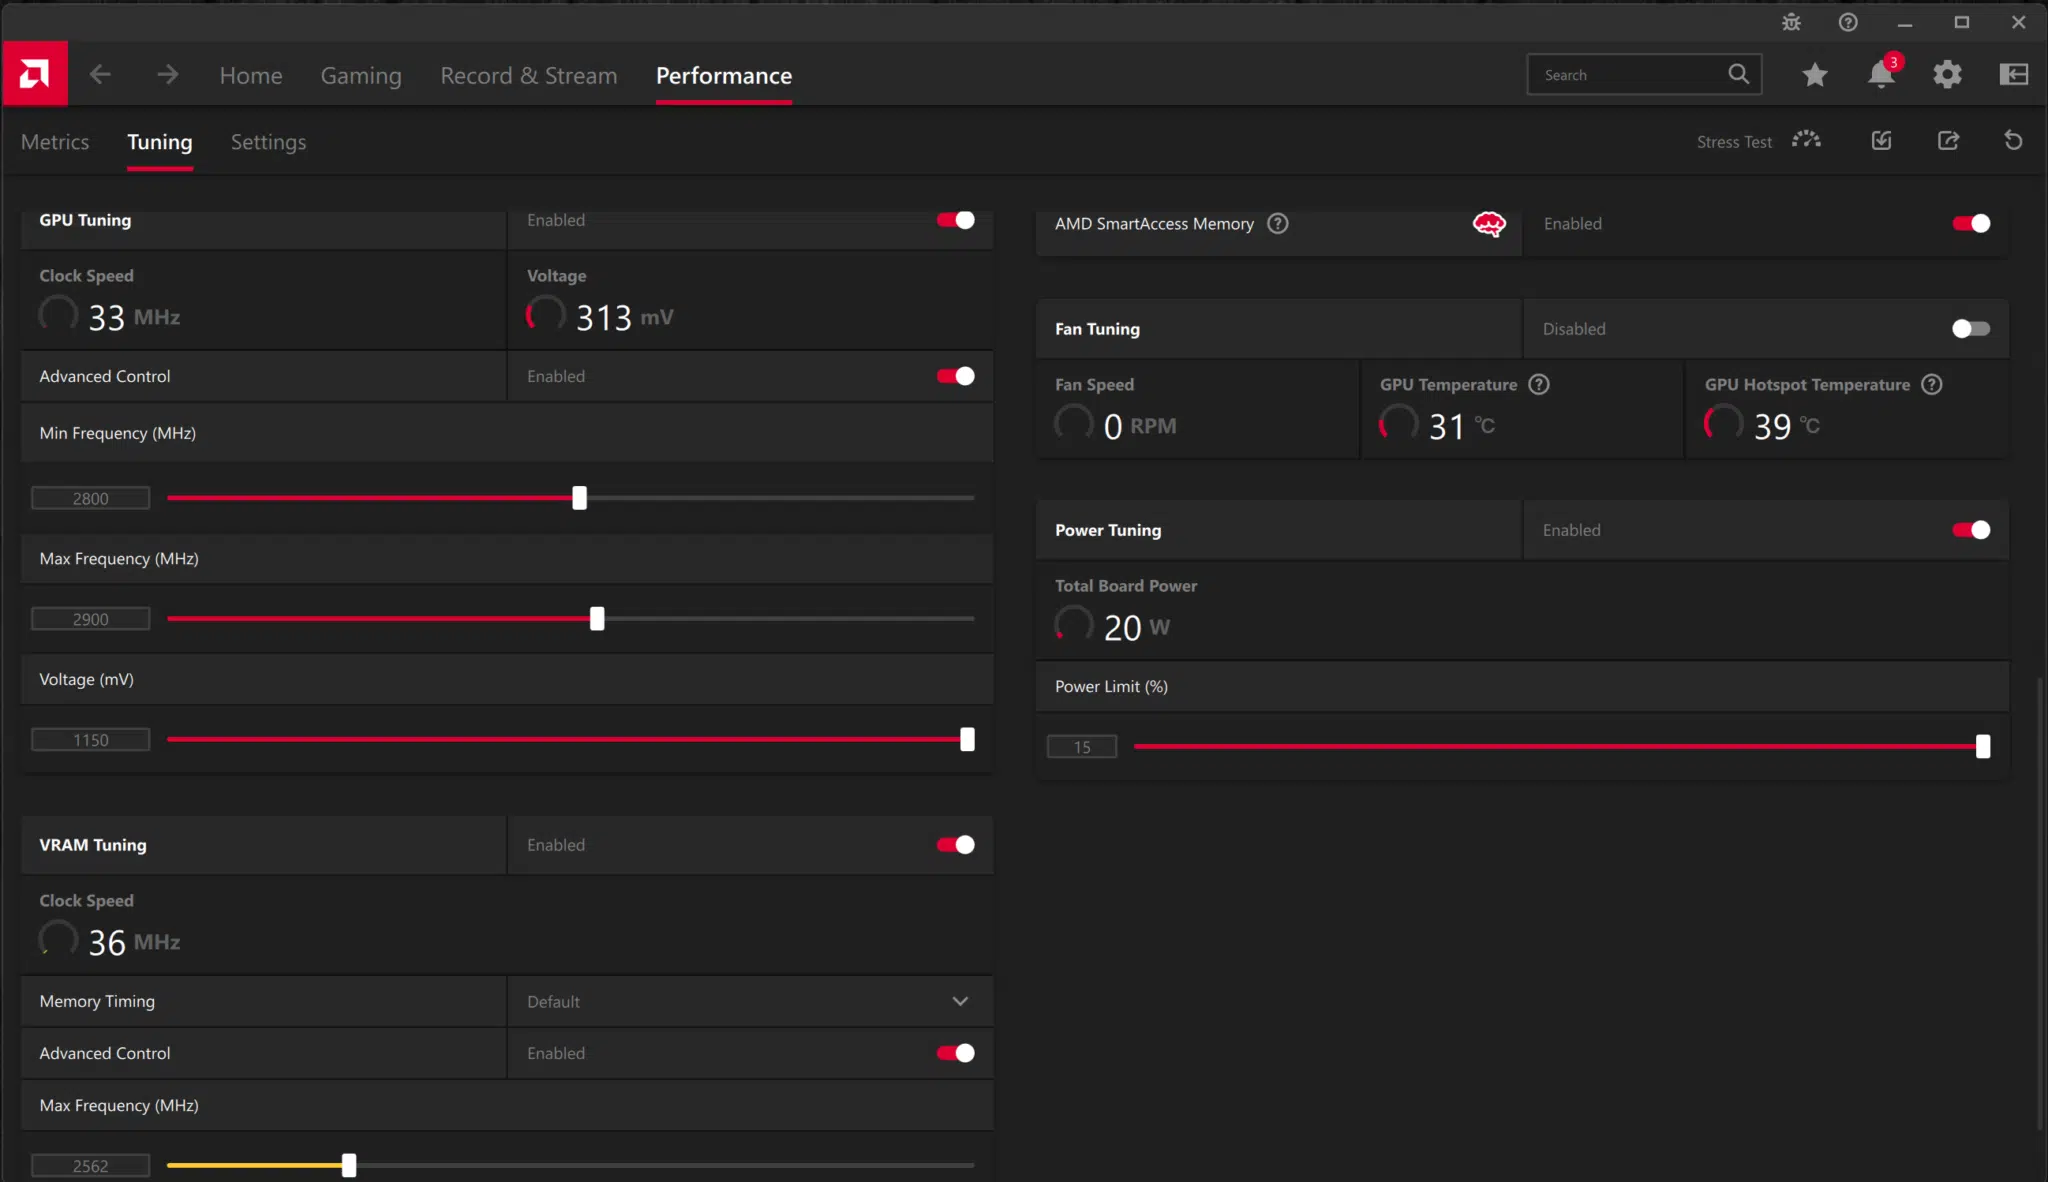This screenshot has height=1182, width=2048.
Task: Turn off VRAM Advanced Control toggle
Action: tap(956, 1053)
